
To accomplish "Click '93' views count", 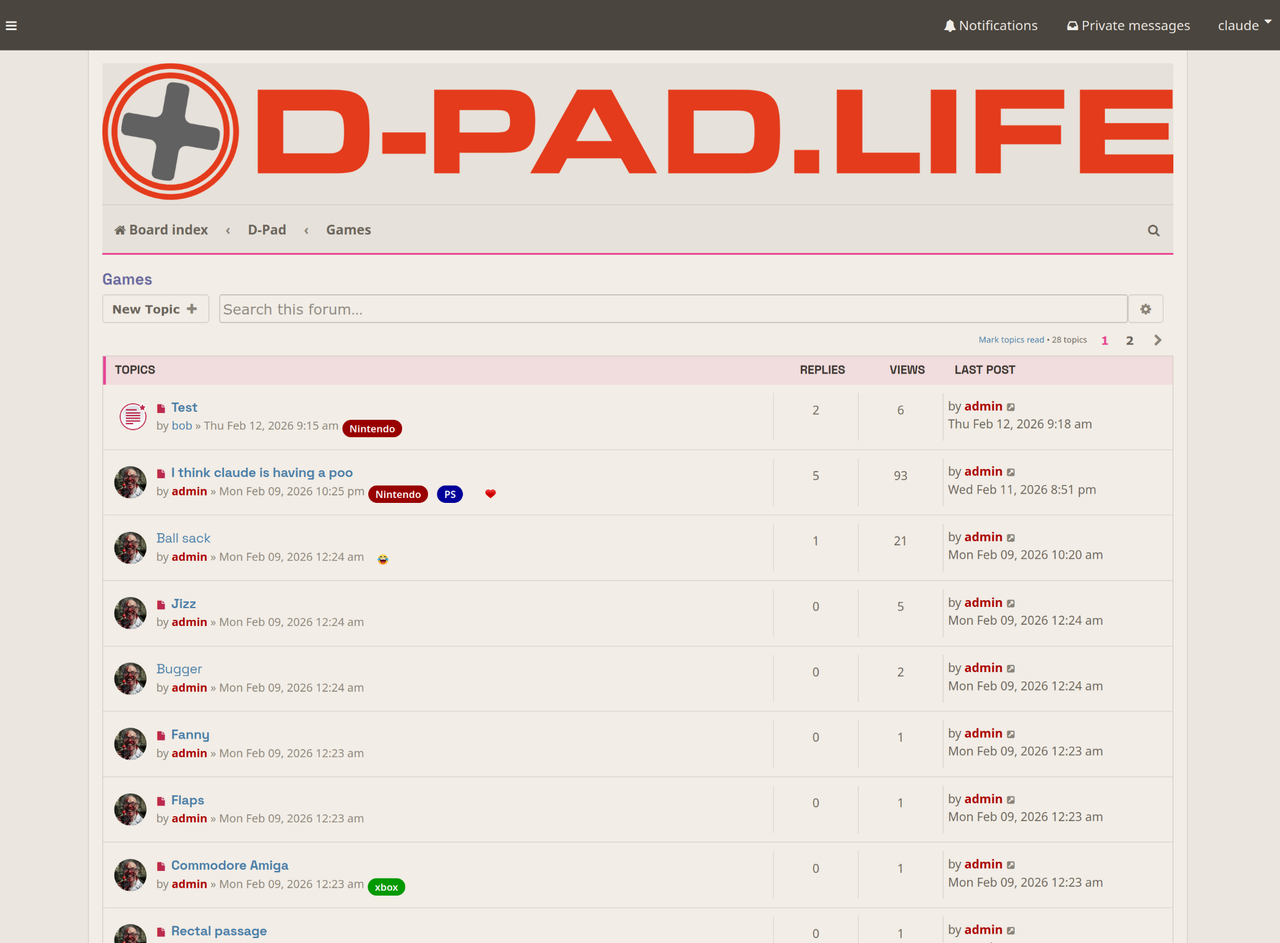I will point(900,476).
